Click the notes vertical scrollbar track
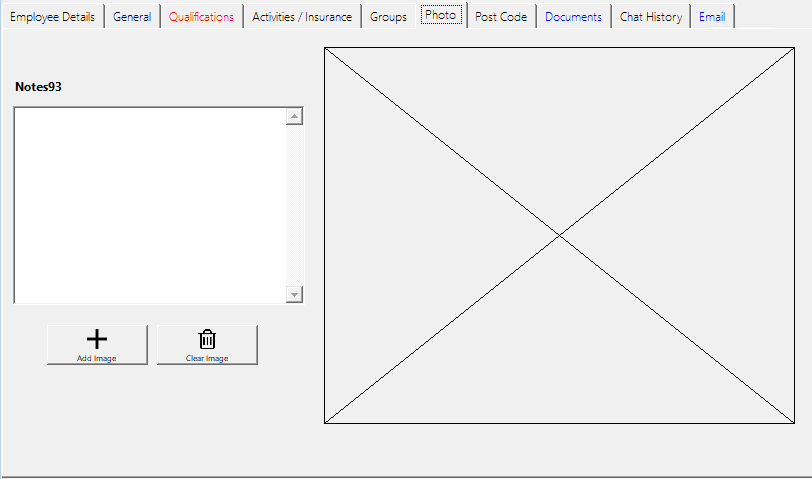Screen dimensions: 812x479 pos(294,205)
